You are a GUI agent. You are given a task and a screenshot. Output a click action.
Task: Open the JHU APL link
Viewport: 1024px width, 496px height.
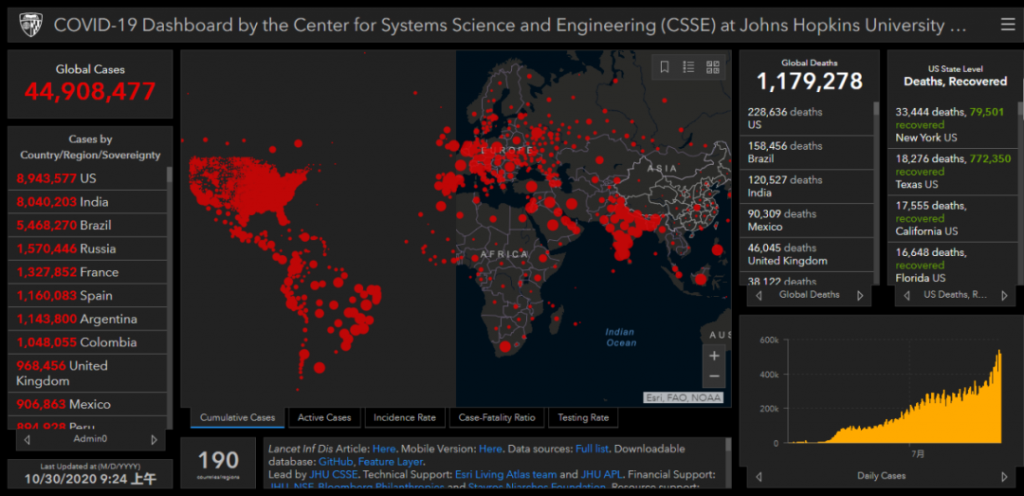(602, 474)
